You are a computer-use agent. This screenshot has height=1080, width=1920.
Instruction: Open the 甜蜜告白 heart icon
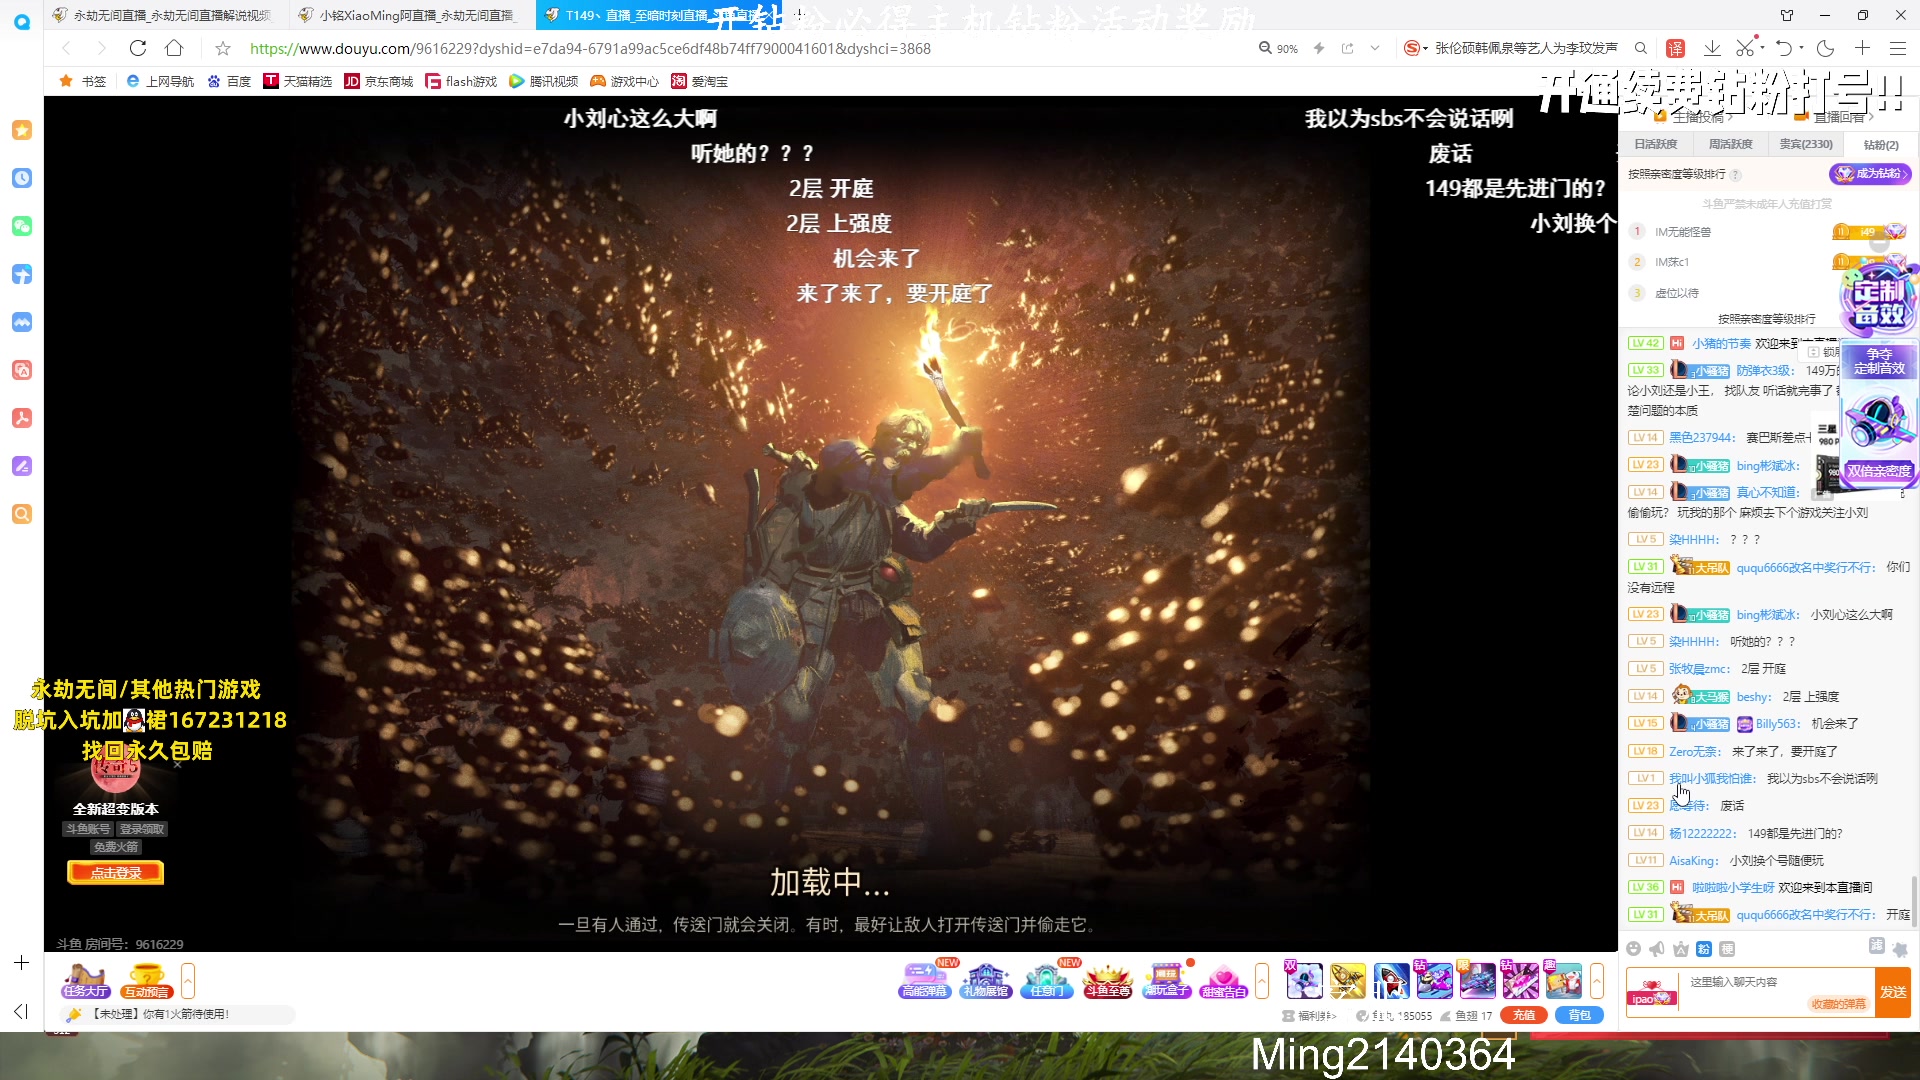[x=1224, y=979]
